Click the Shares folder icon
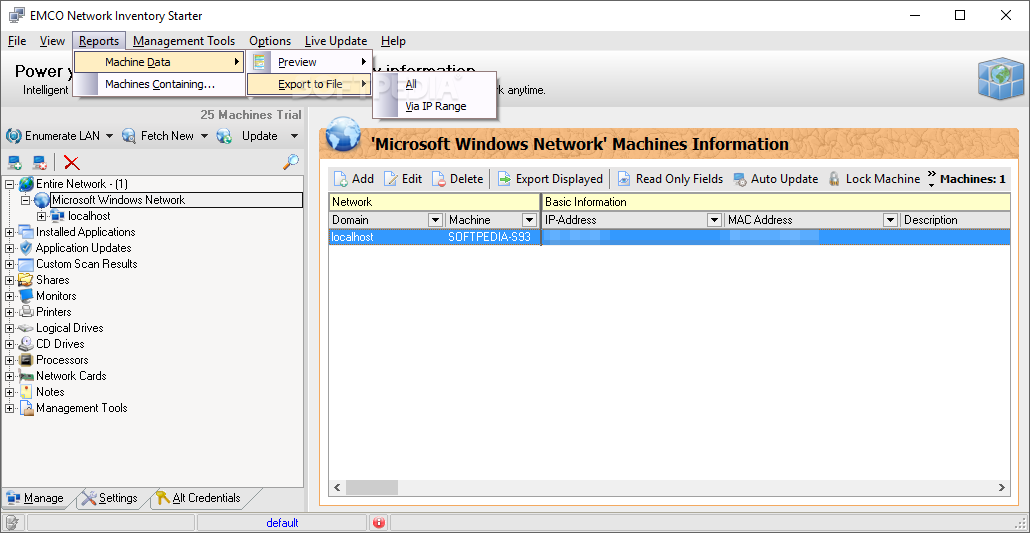 [x=26, y=280]
